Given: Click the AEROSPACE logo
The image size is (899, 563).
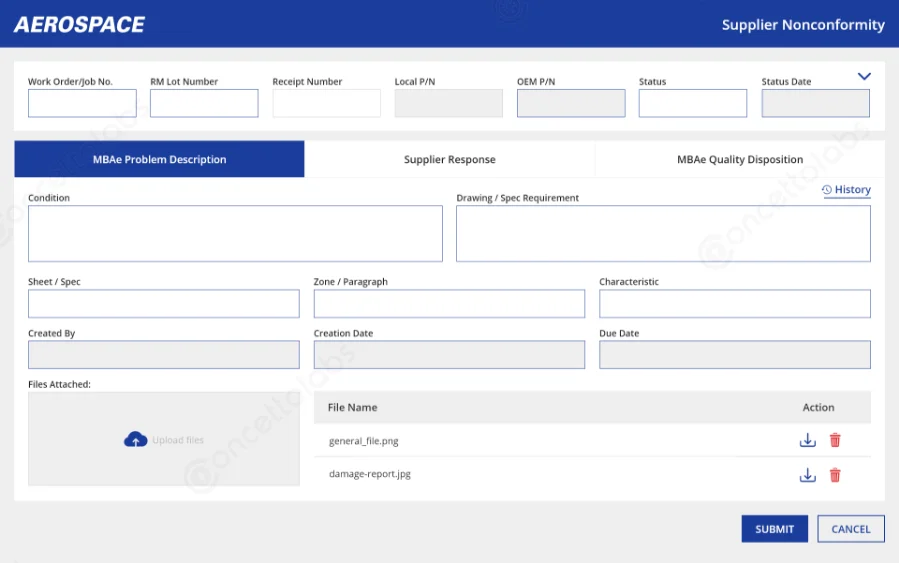Looking at the screenshot, I should [x=79, y=24].
